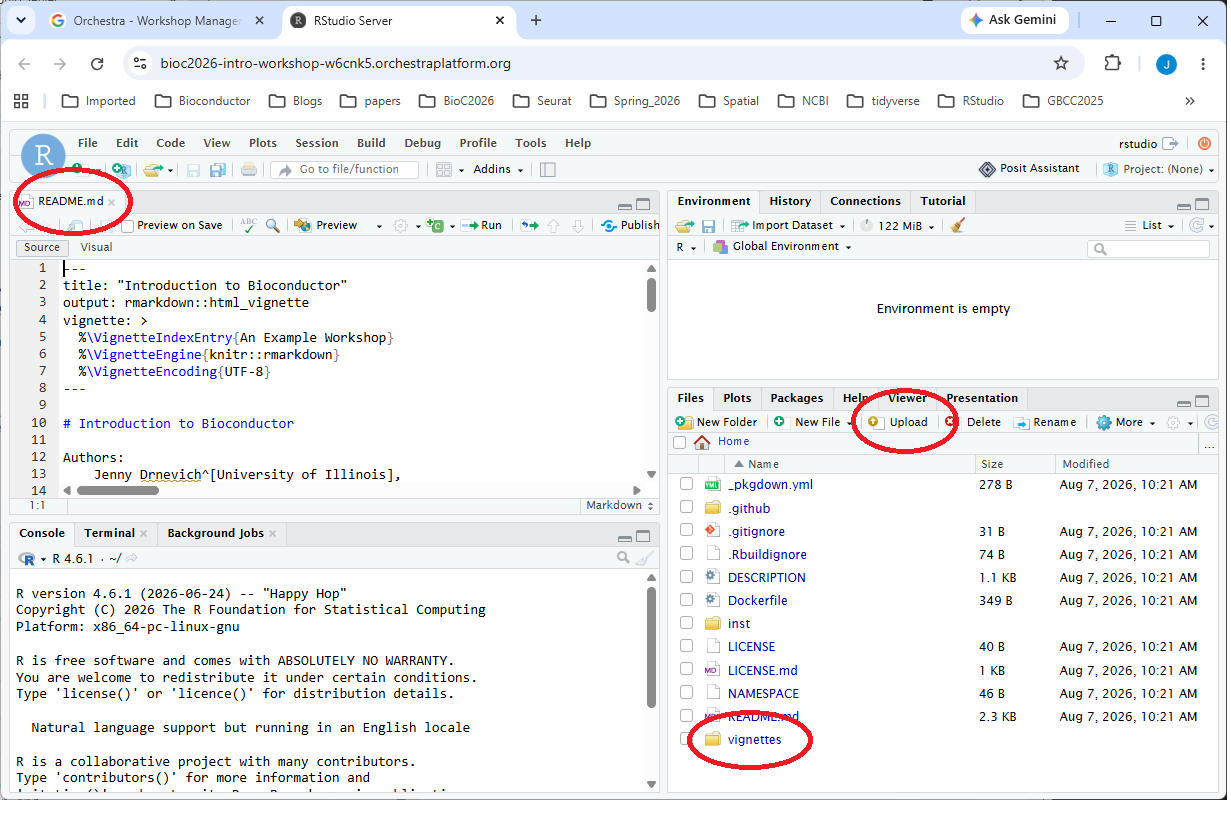The height and width of the screenshot is (813, 1231).
Task: Click the clear console broom icon
Action: click(x=645, y=558)
